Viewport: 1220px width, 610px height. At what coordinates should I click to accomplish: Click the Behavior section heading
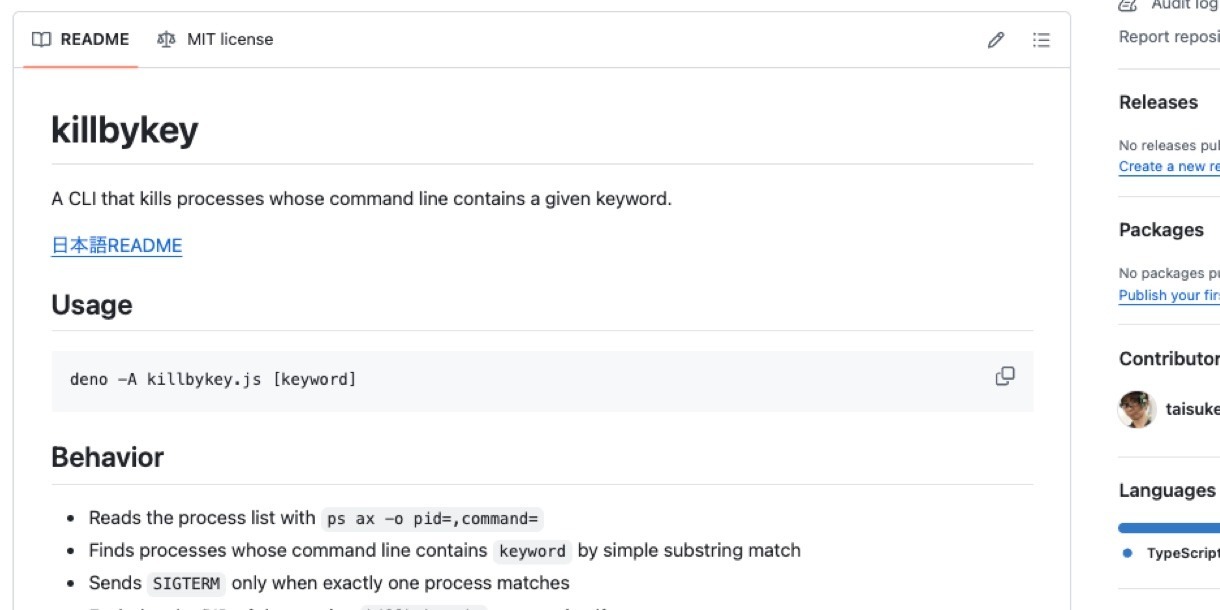[x=107, y=457]
